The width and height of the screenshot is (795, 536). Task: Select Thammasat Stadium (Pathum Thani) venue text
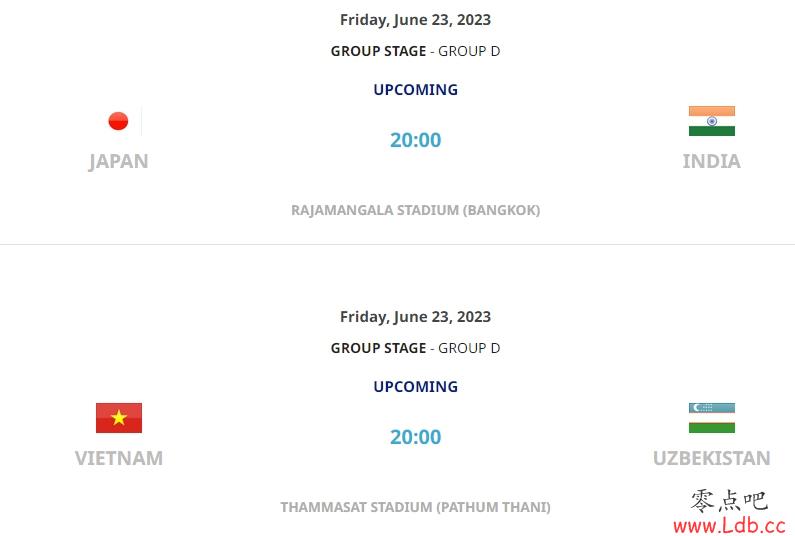coord(415,507)
